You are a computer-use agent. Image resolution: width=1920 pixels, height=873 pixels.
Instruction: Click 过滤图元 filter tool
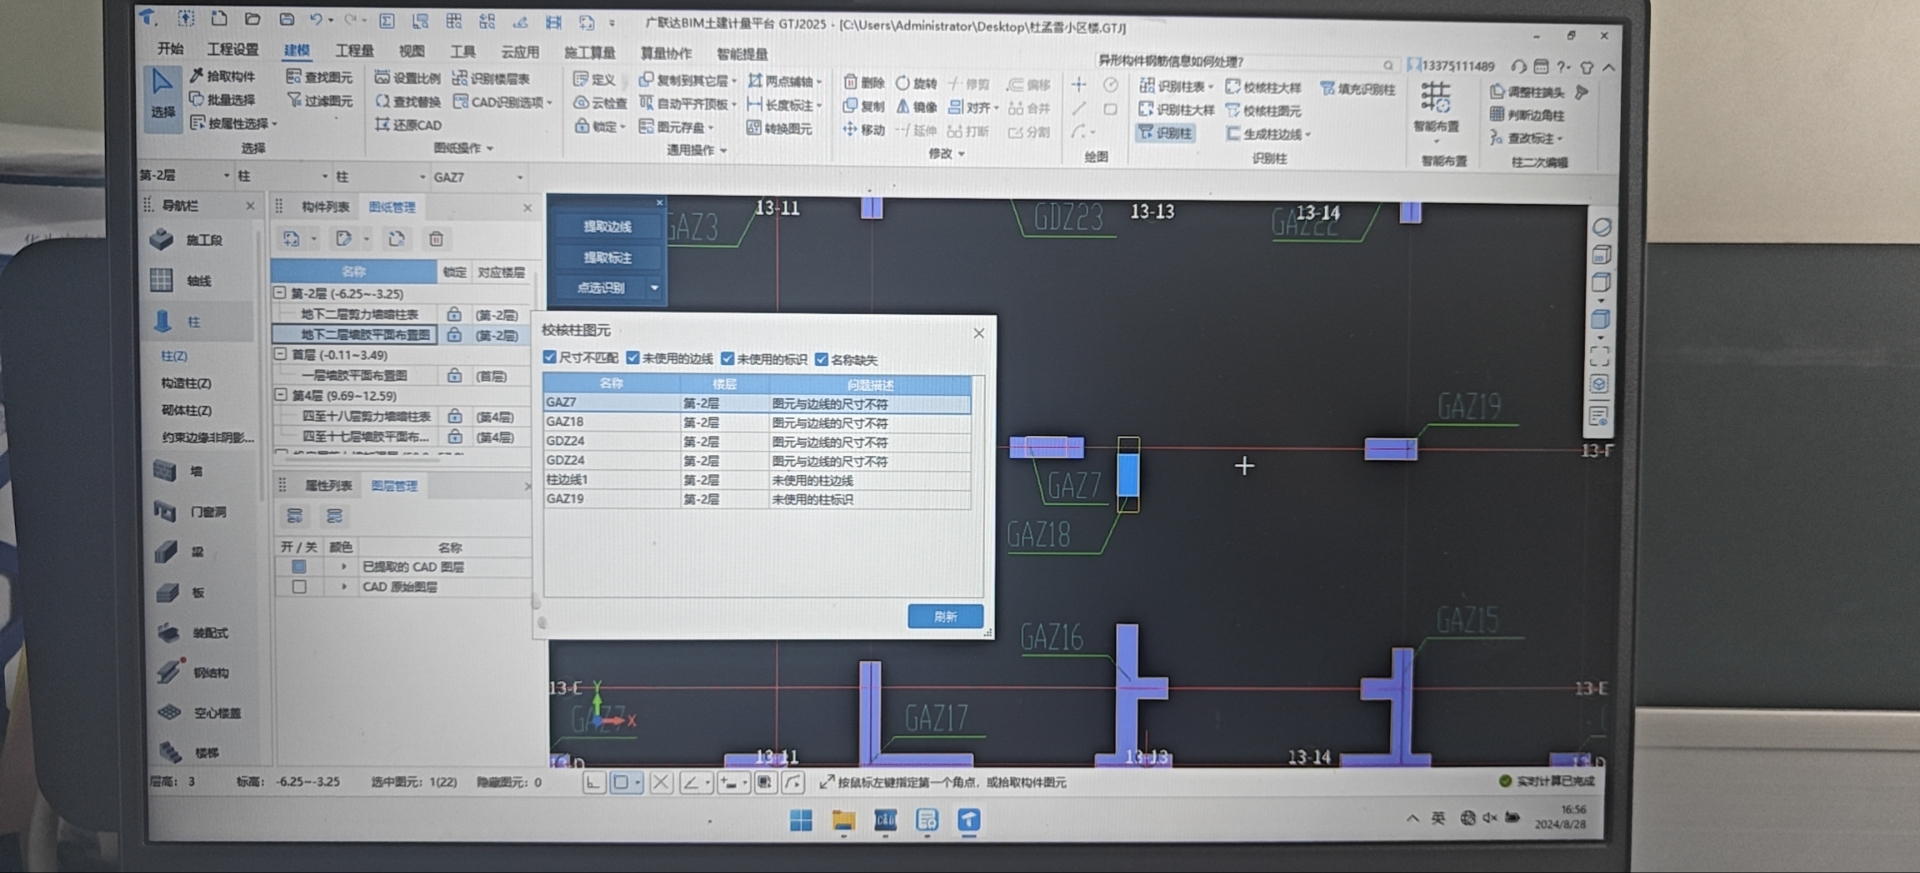(x=319, y=100)
